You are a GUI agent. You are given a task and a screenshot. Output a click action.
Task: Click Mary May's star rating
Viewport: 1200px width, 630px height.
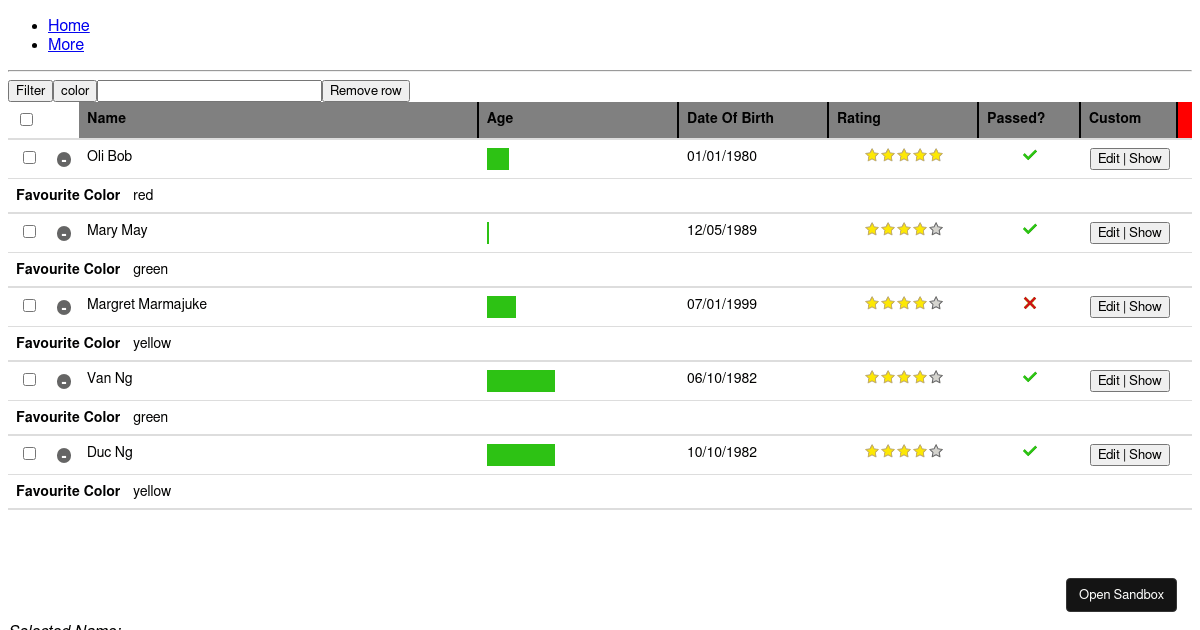(x=903, y=229)
